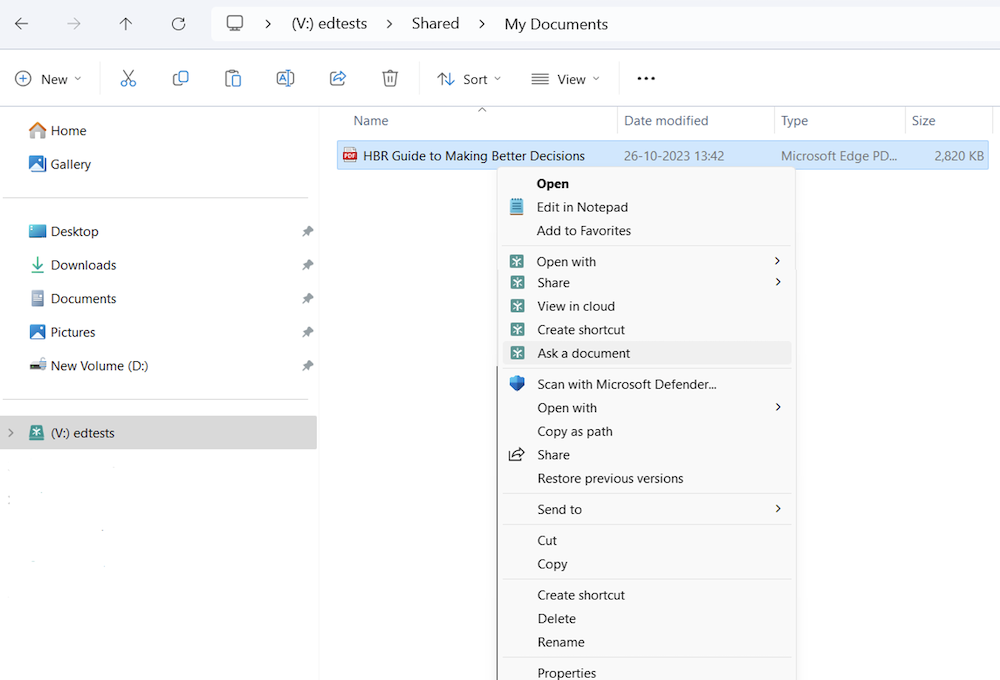
Task: Refresh the current folder view
Action: (x=179, y=24)
